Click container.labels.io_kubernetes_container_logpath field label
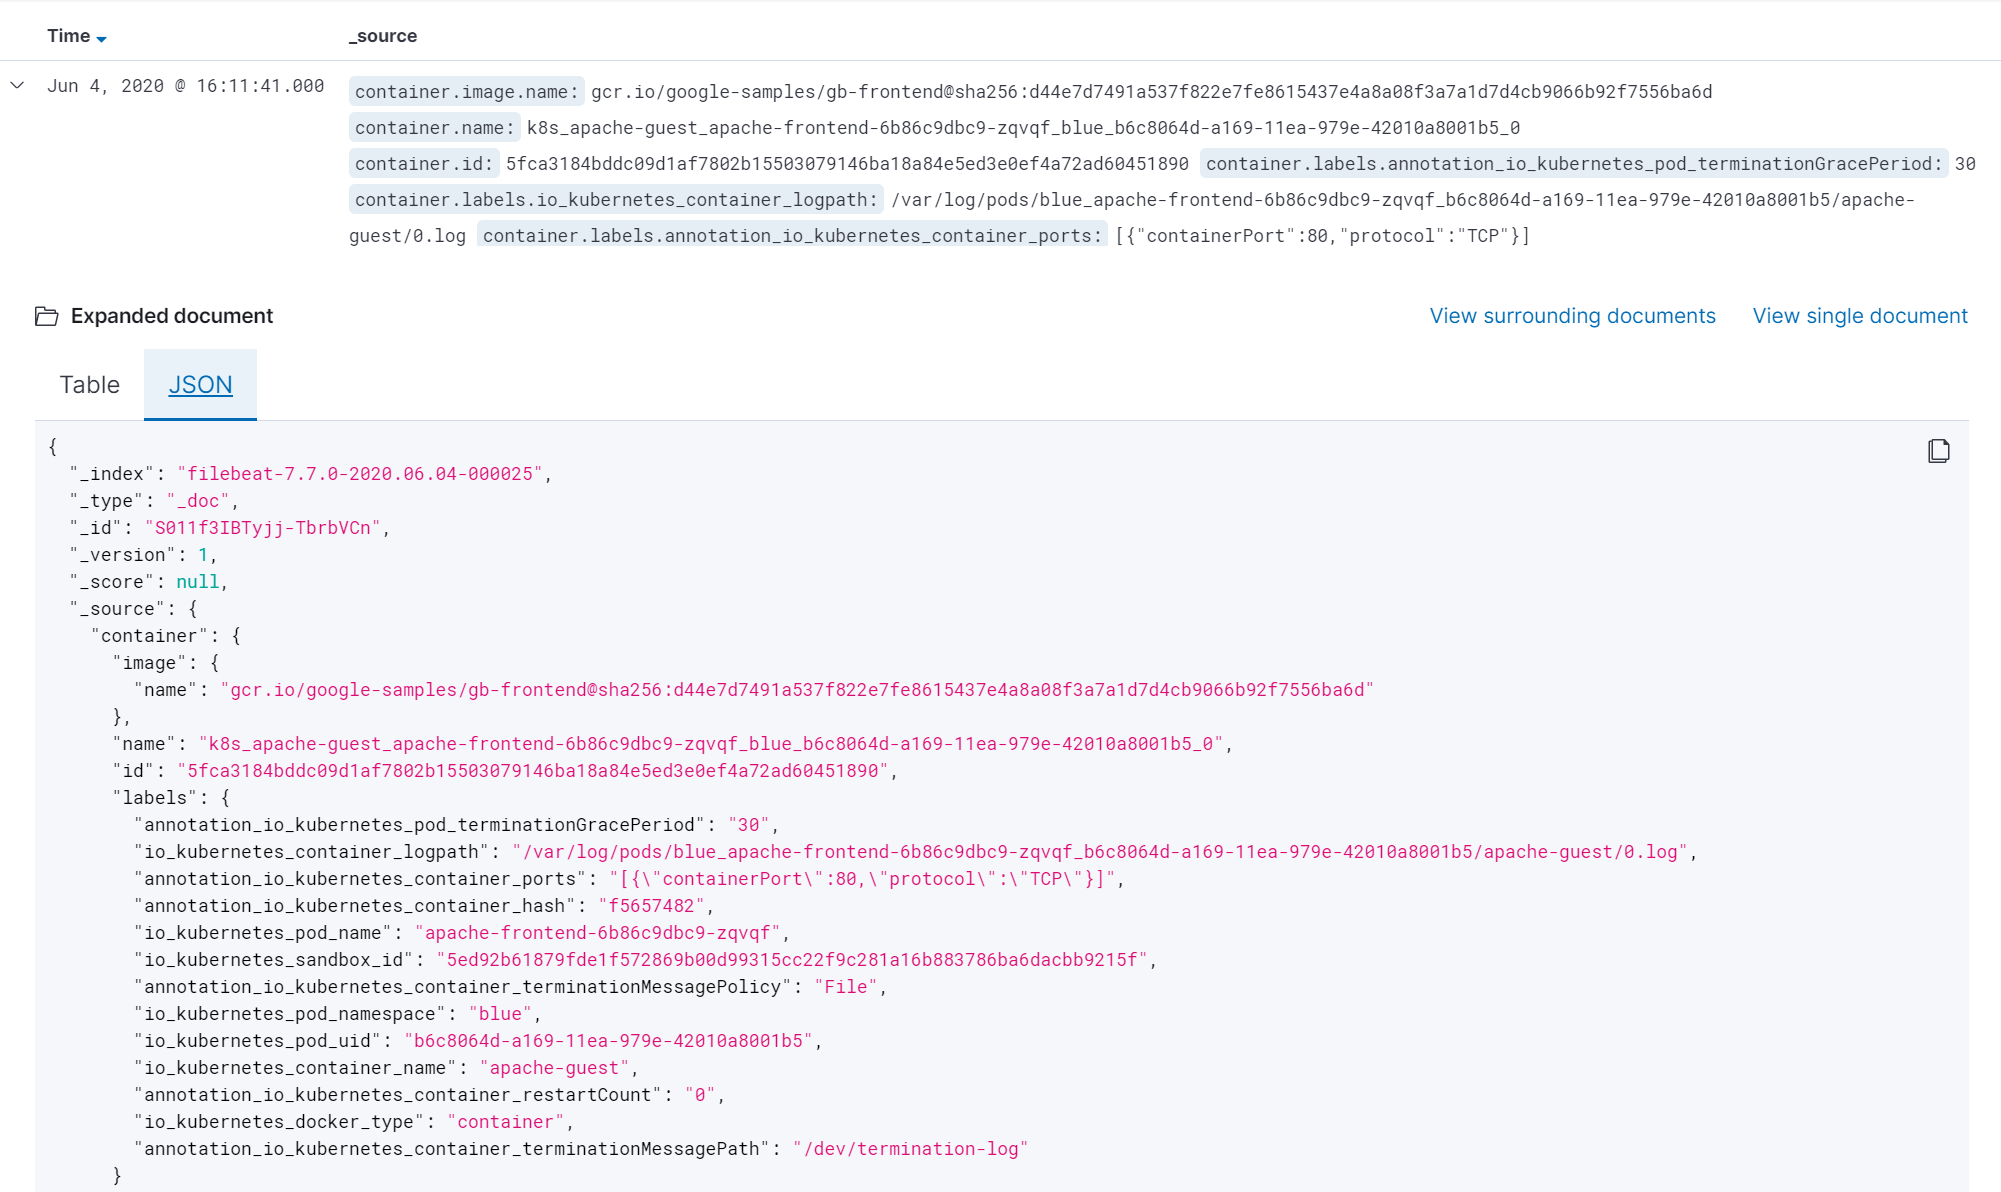Image resolution: width=2001 pixels, height=1192 pixels. point(615,200)
